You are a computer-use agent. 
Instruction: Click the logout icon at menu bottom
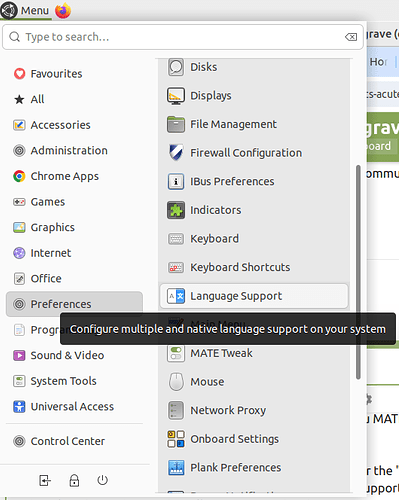45,480
